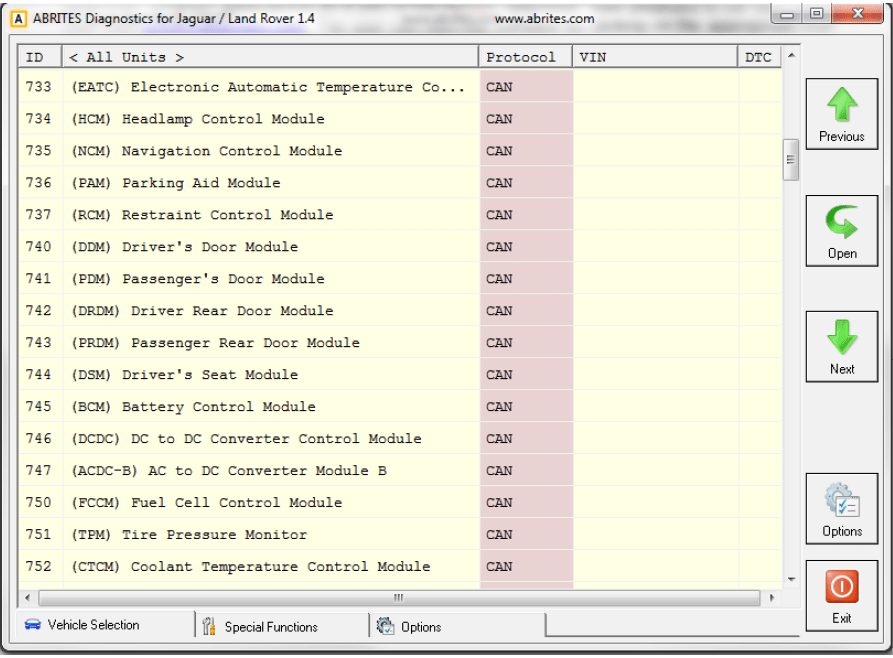Screen dimensions: 893x658
Task: Click the horizontal scrollbar right arrow
Action: (x=772, y=598)
